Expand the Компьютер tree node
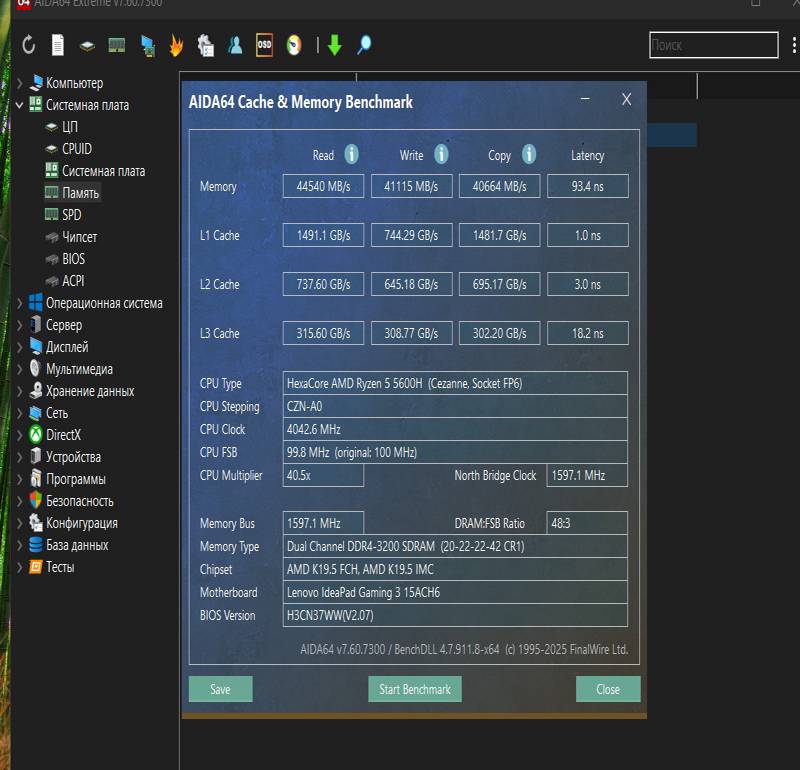 coord(20,83)
